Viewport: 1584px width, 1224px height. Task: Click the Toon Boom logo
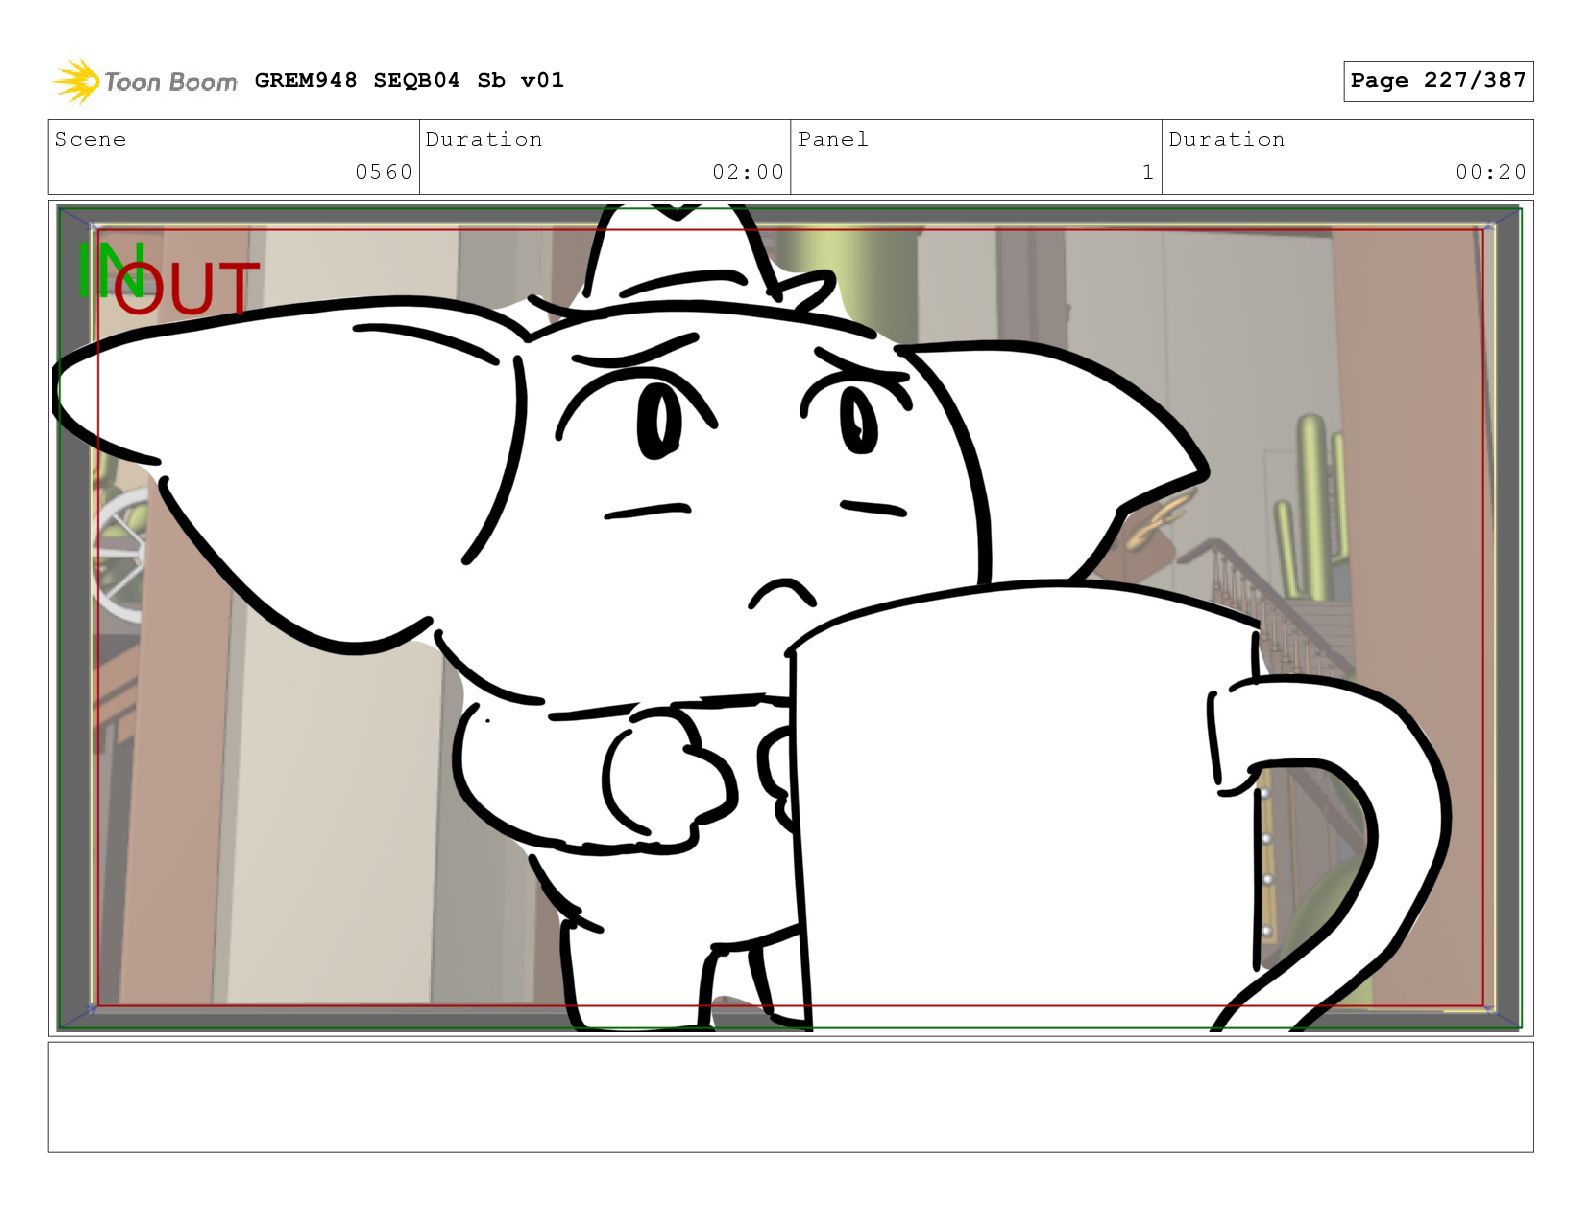click(x=145, y=81)
